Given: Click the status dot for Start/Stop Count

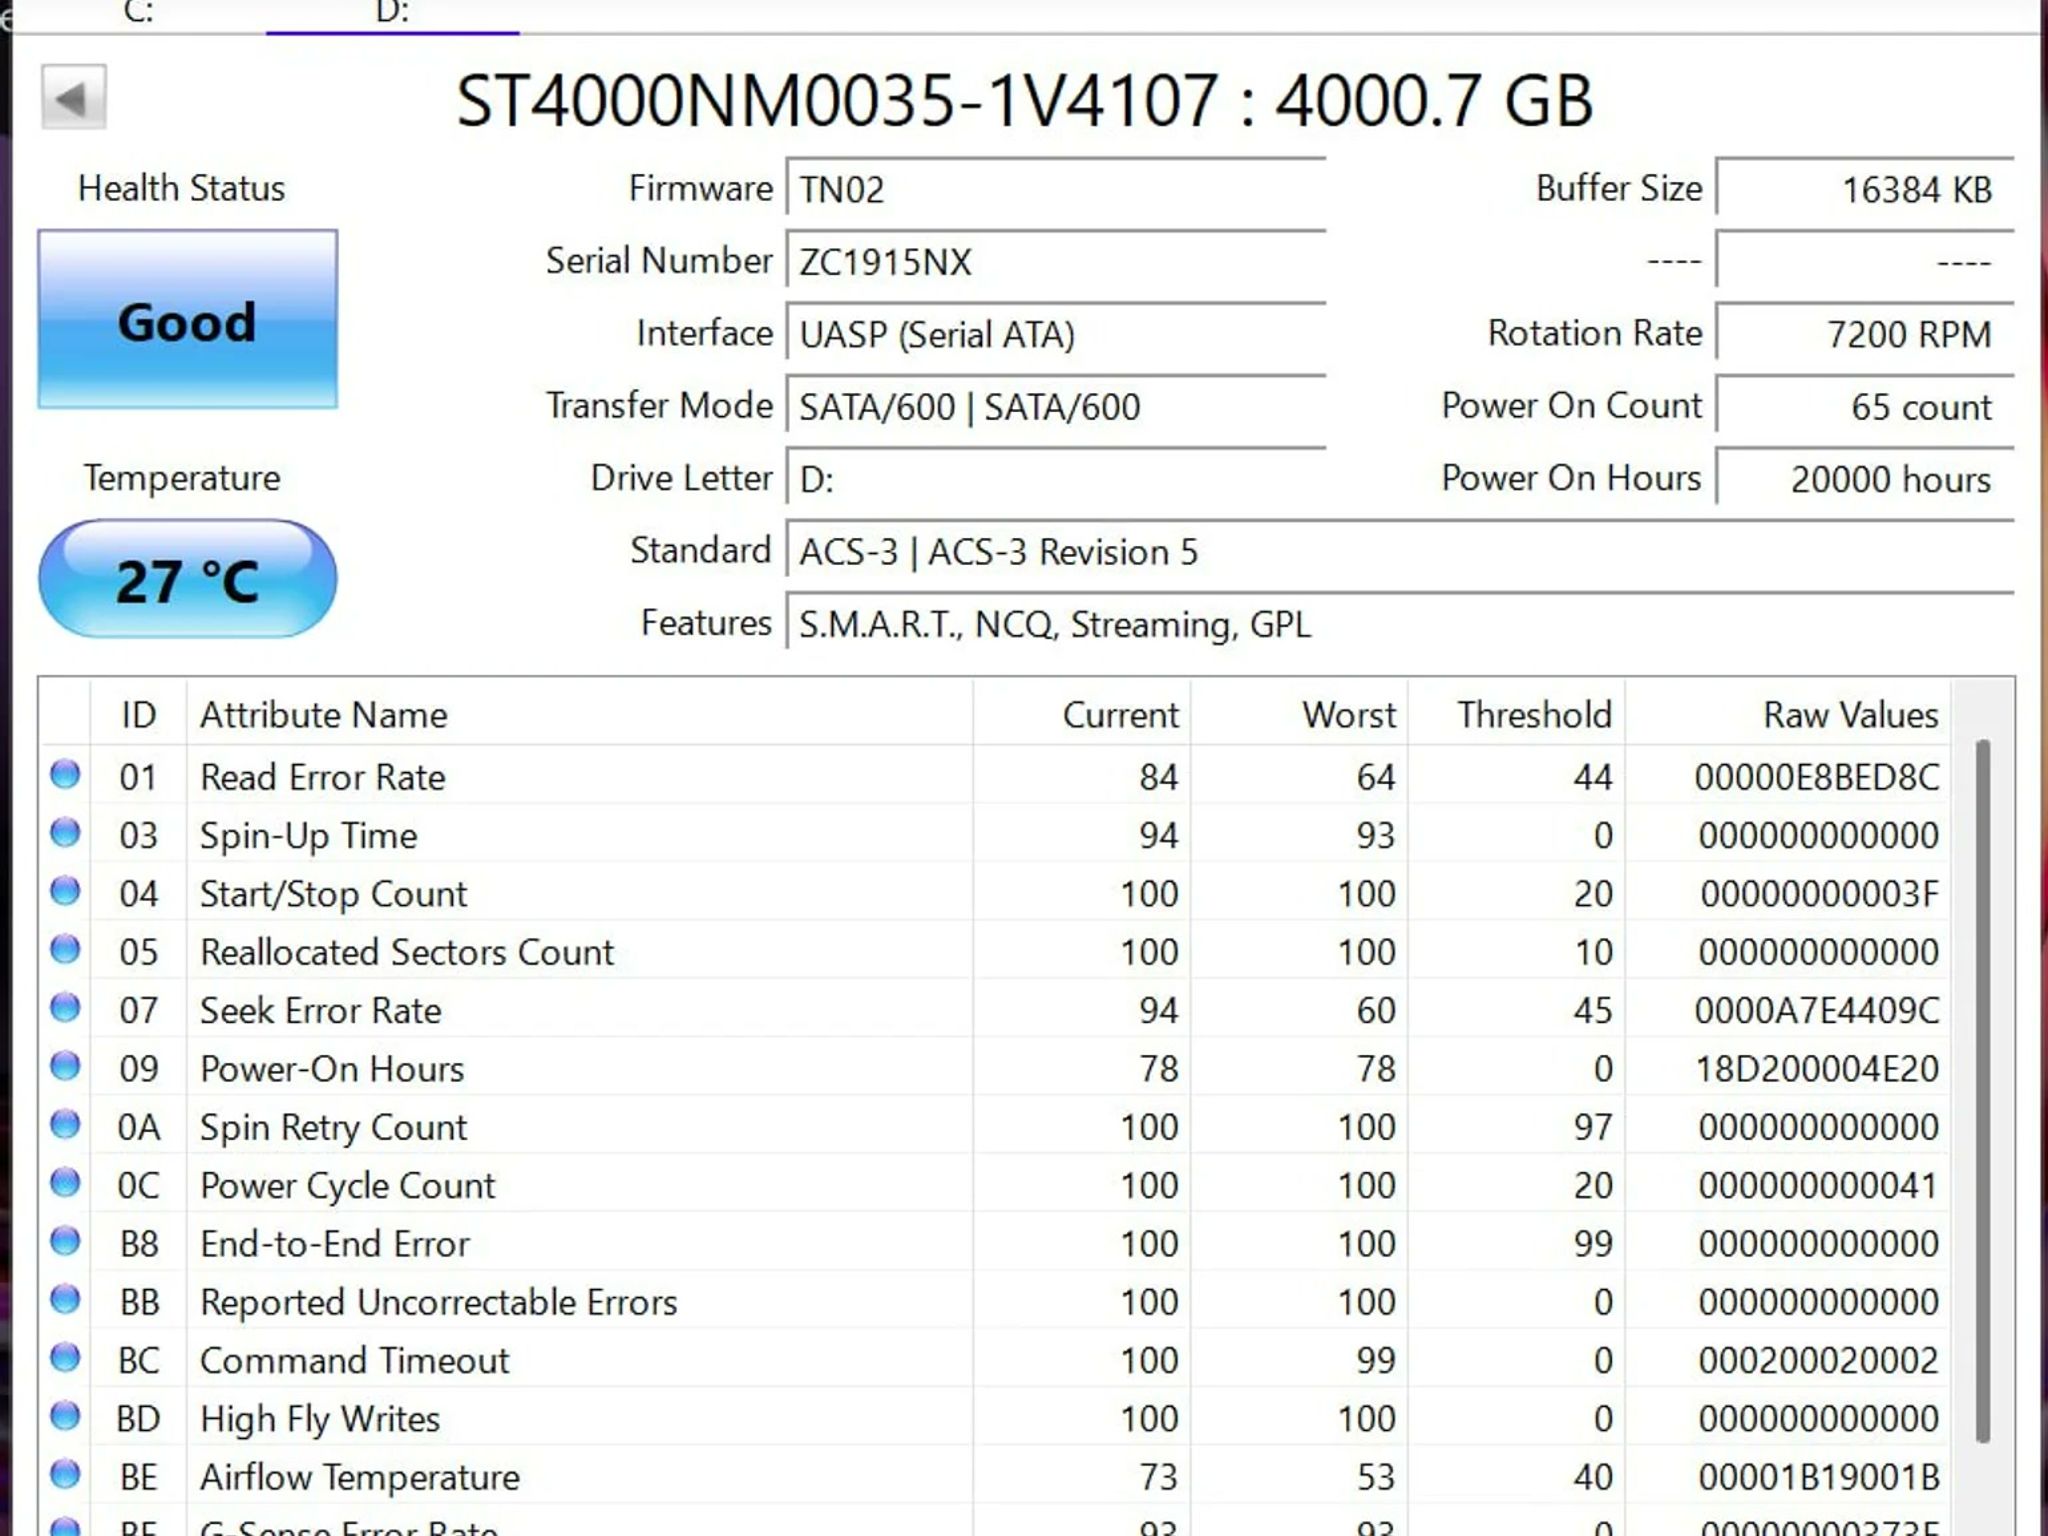Looking at the screenshot, I should click(65, 890).
